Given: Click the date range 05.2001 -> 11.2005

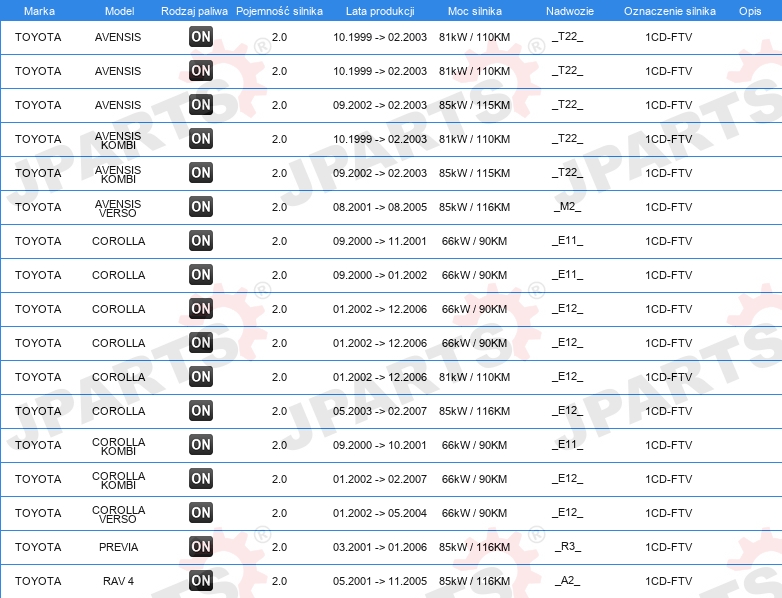Looking at the screenshot, I should 380,581.
